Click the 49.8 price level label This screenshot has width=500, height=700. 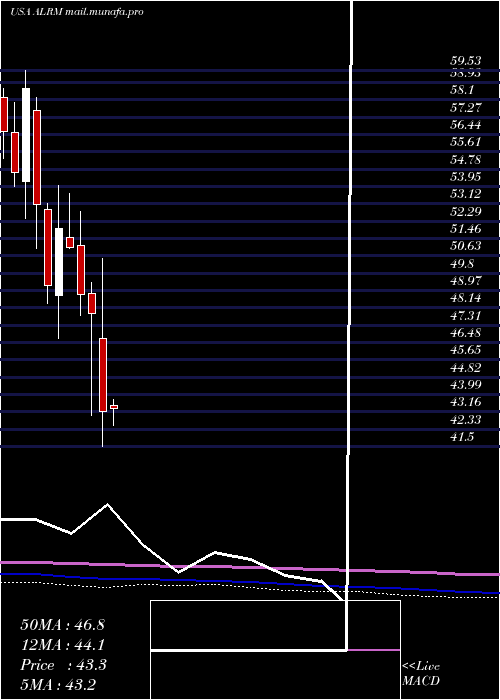point(462,263)
